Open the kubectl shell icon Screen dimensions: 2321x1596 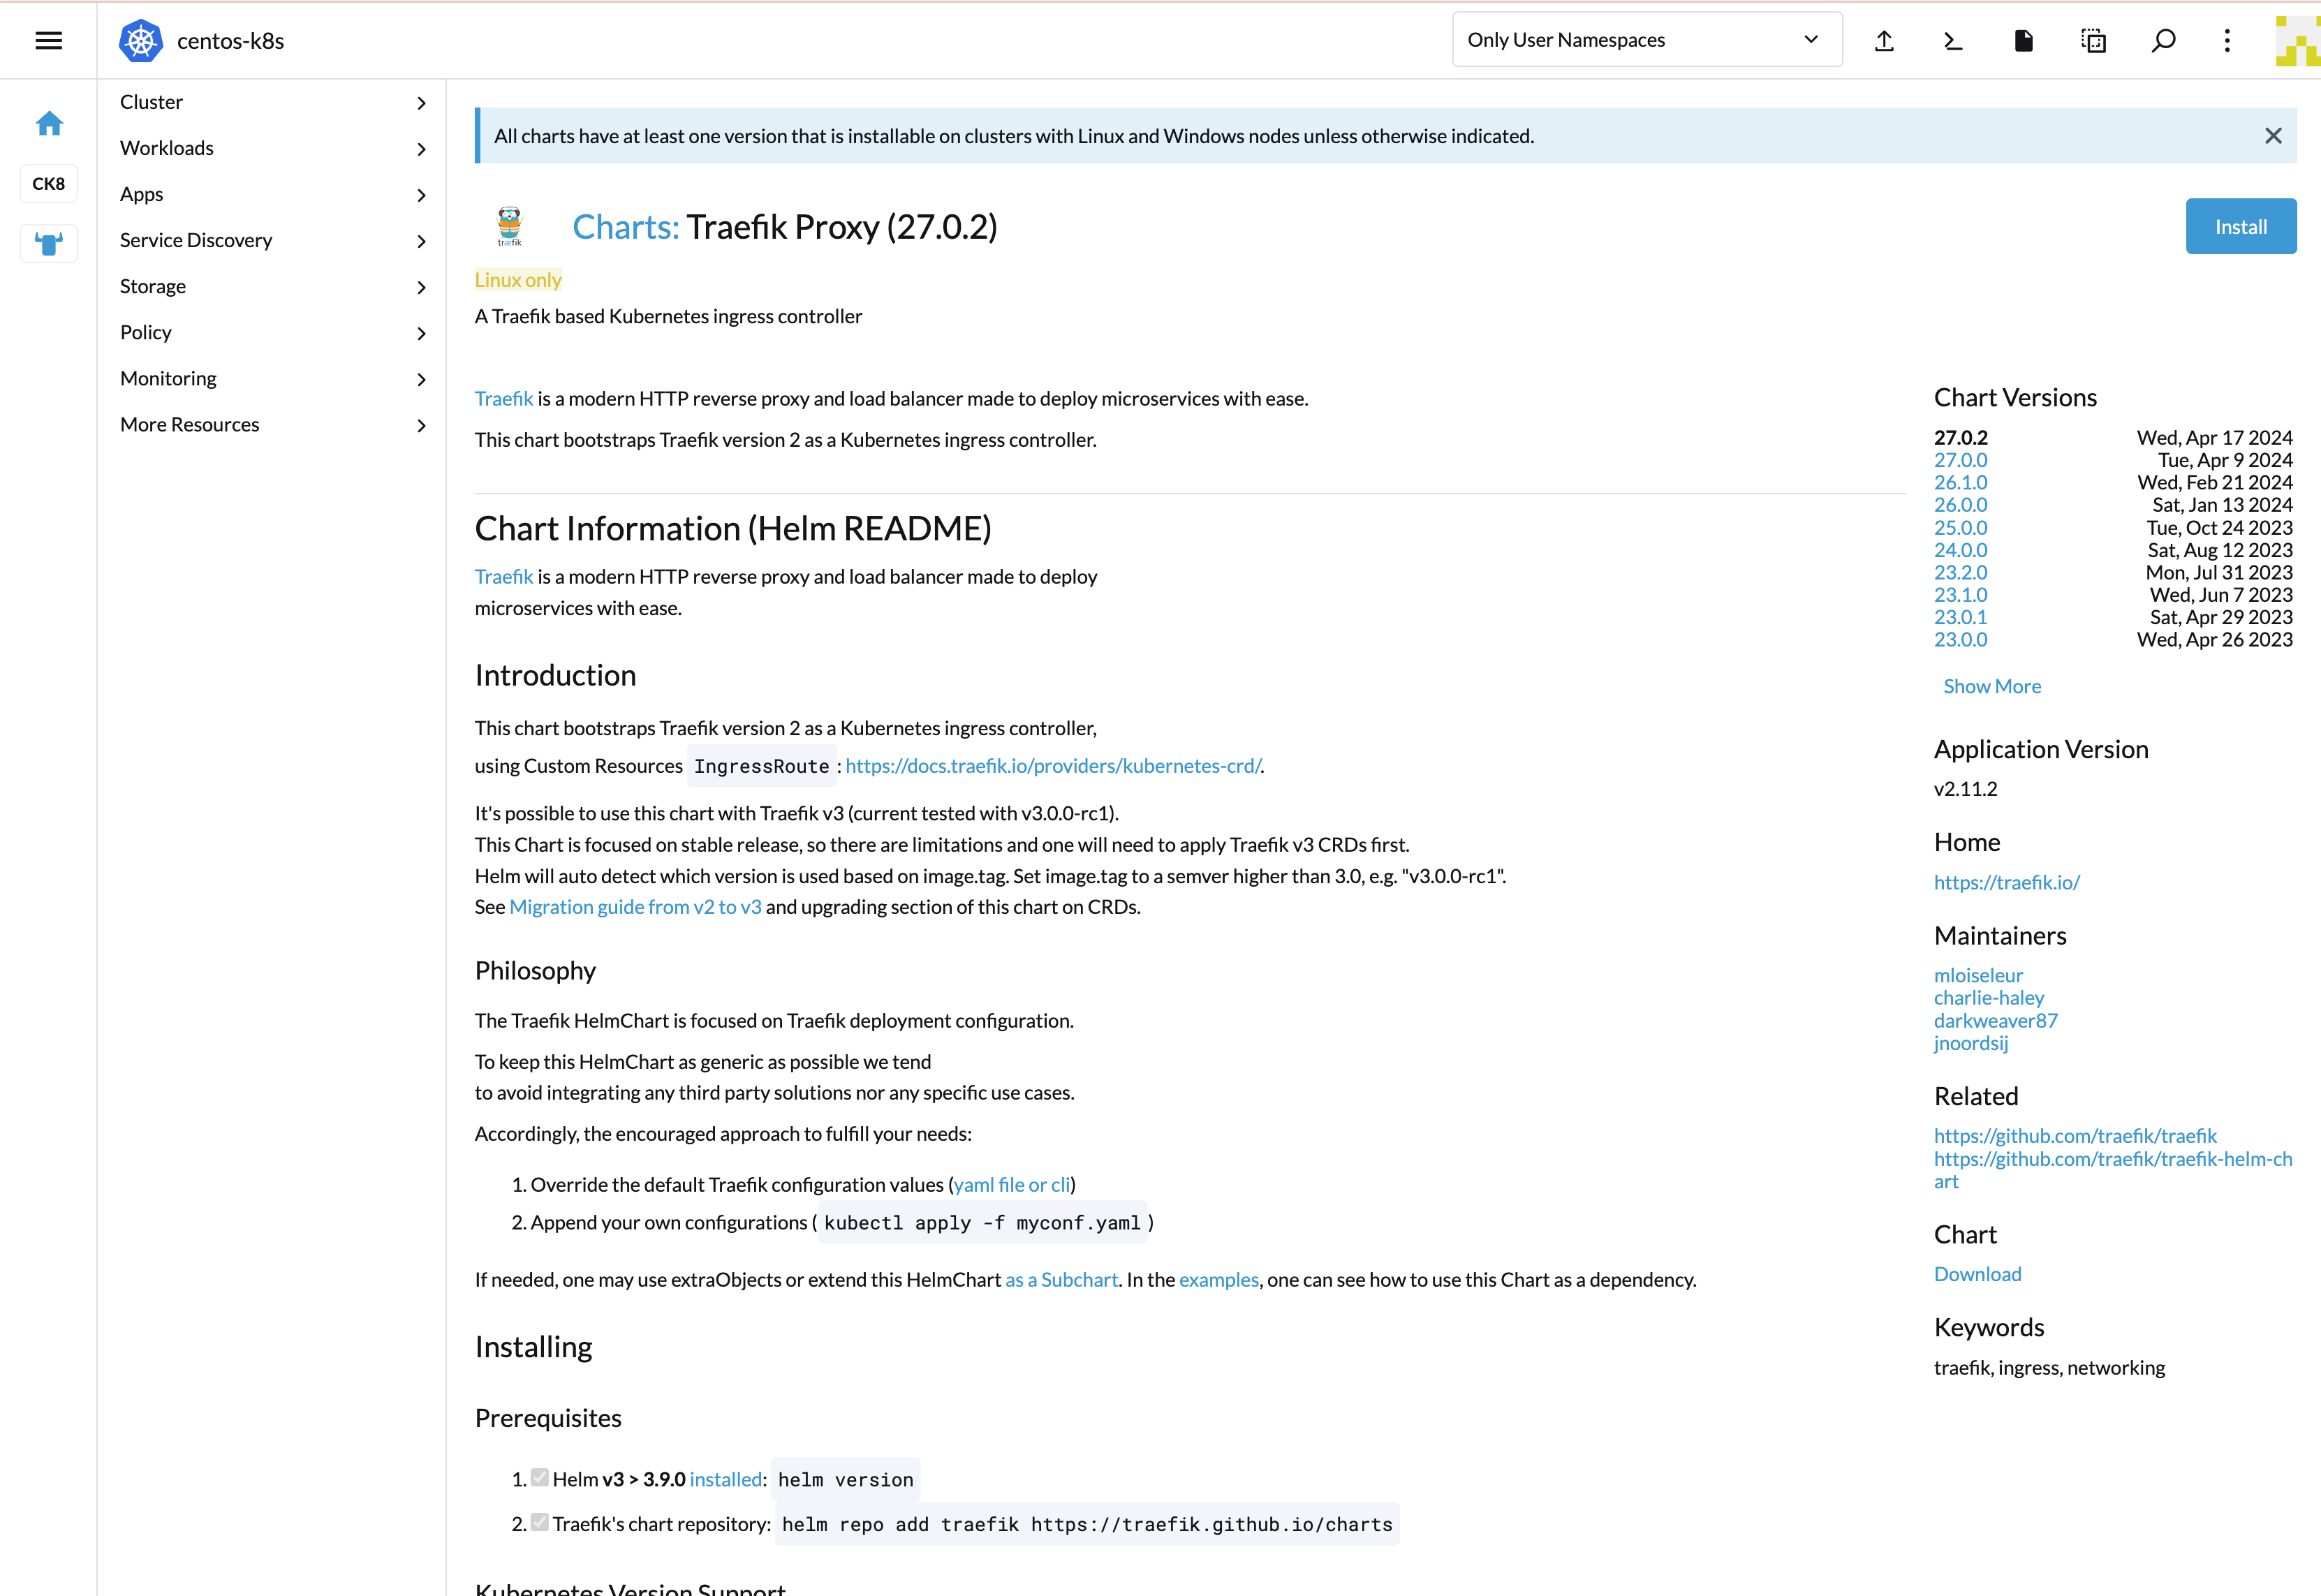(1953, 40)
